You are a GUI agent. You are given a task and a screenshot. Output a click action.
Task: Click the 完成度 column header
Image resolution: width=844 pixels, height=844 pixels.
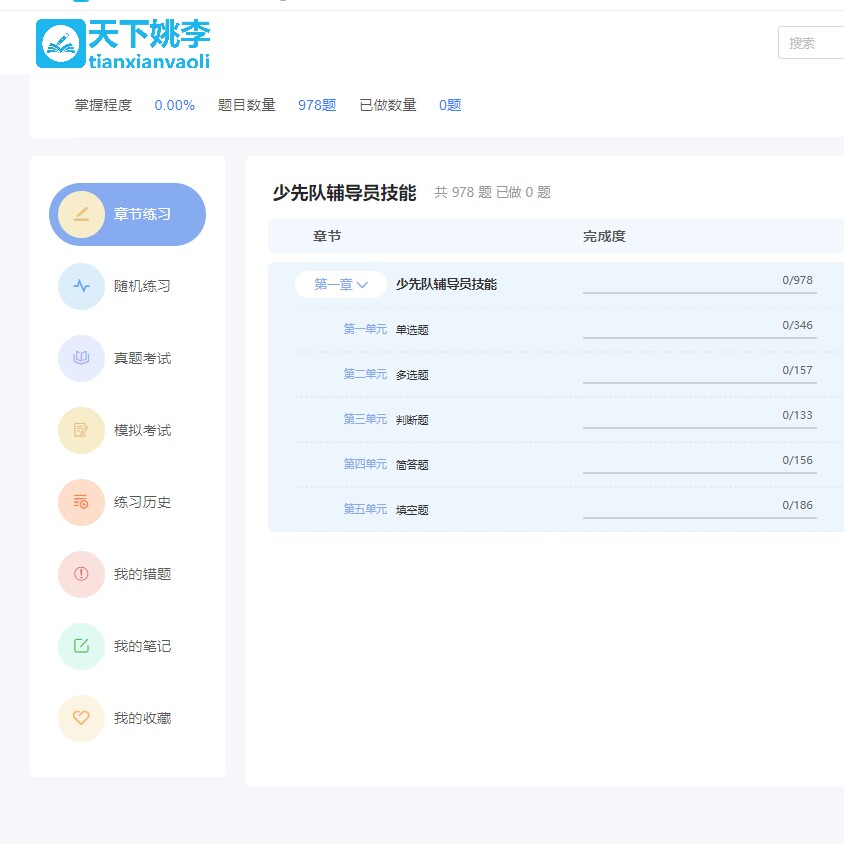[604, 236]
